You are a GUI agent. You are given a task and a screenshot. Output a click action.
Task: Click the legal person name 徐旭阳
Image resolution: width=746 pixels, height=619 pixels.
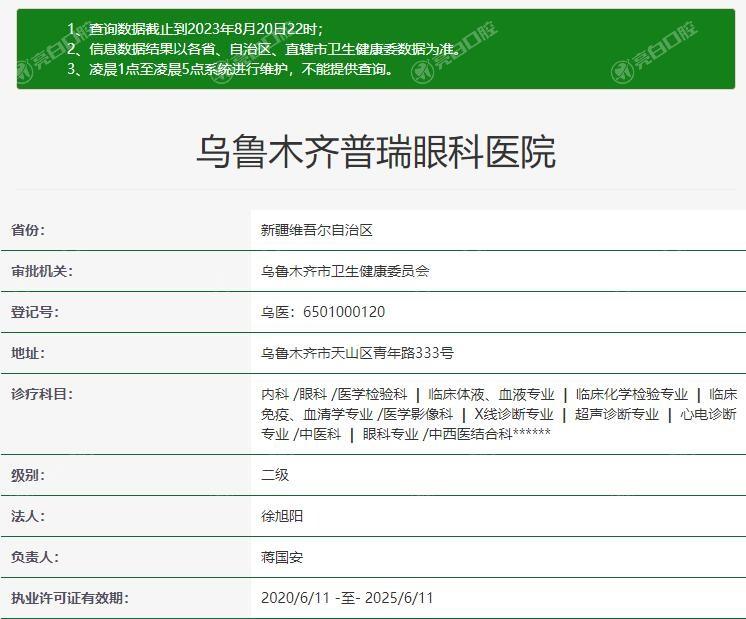(x=282, y=516)
